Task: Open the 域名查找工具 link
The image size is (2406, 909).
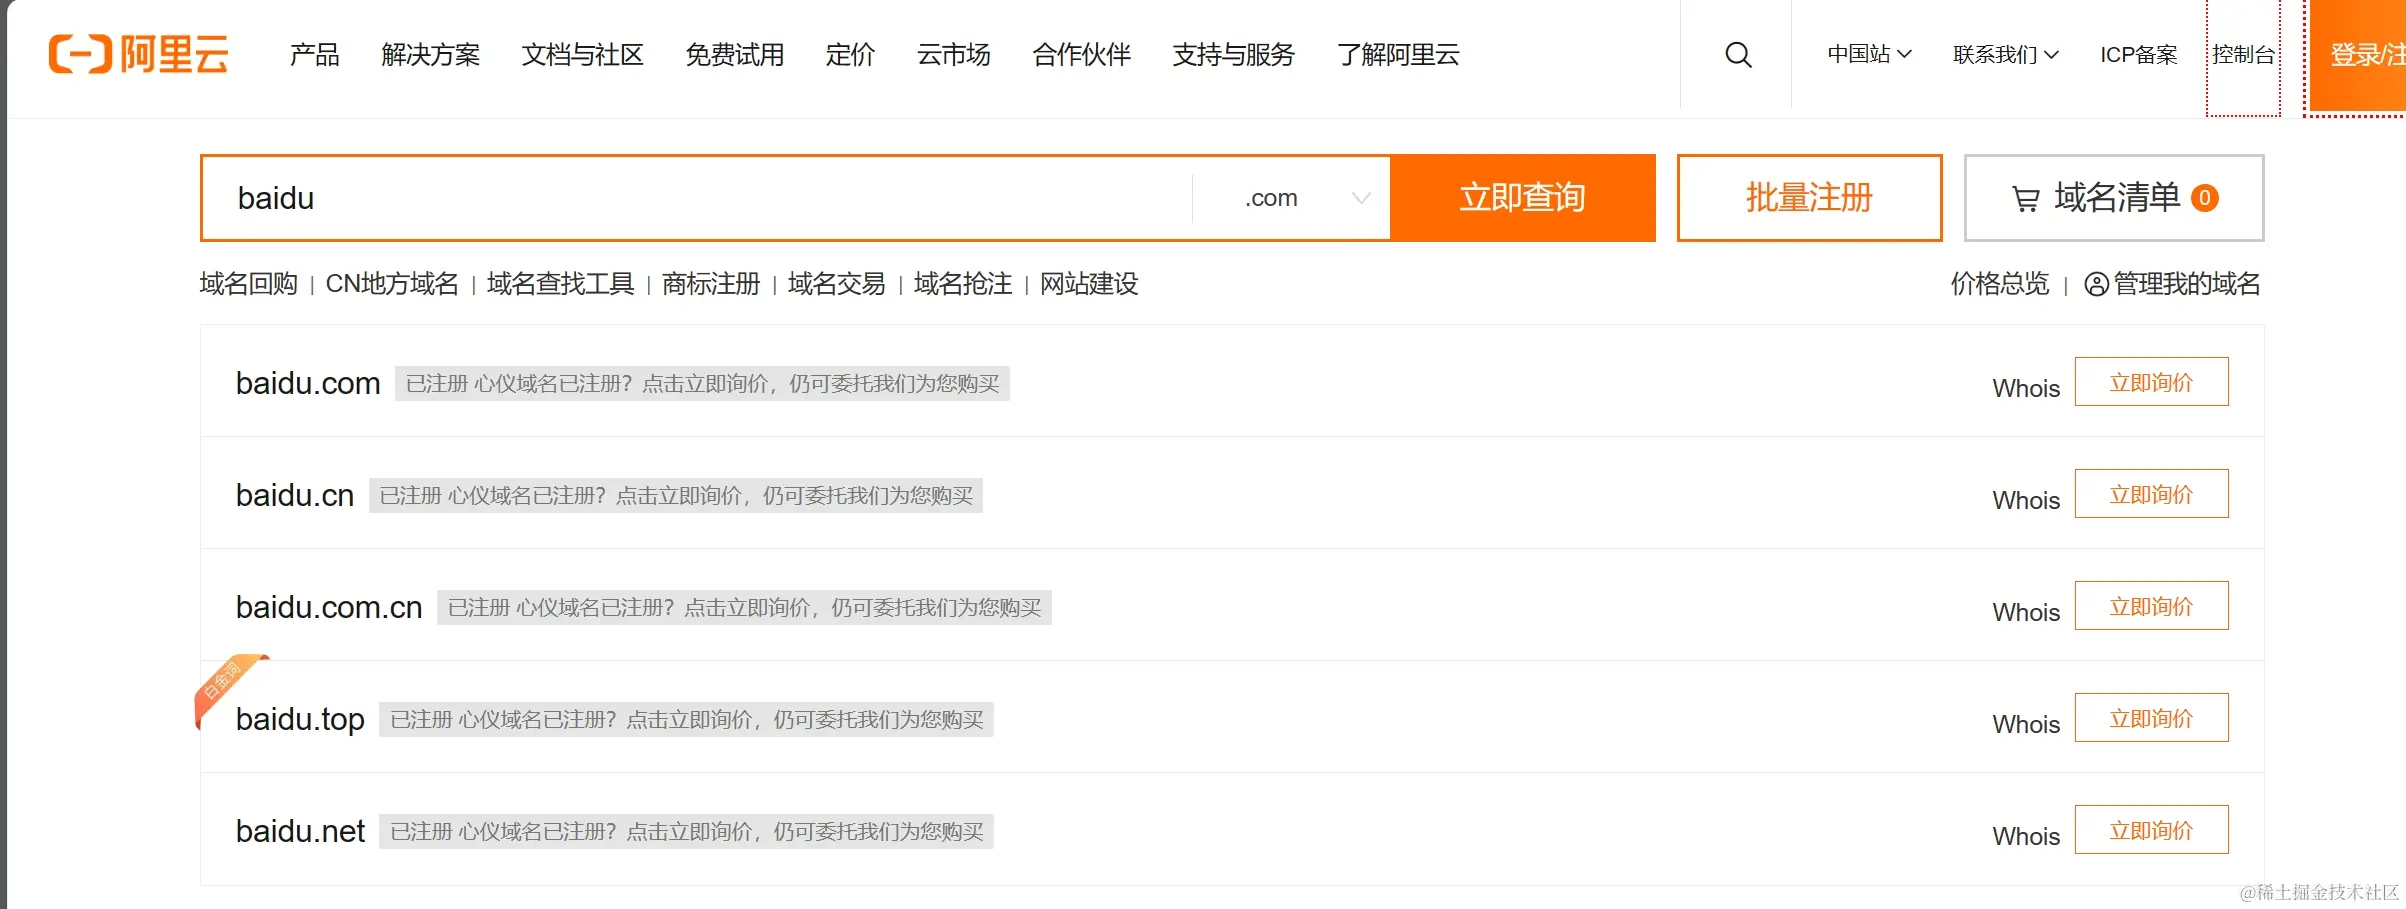Action: tap(560, 284)
